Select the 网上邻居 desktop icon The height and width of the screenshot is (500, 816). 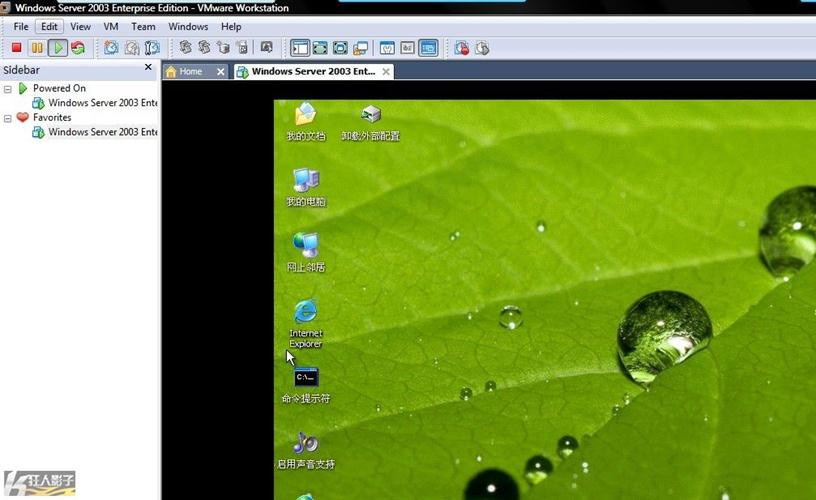(306, 253)
